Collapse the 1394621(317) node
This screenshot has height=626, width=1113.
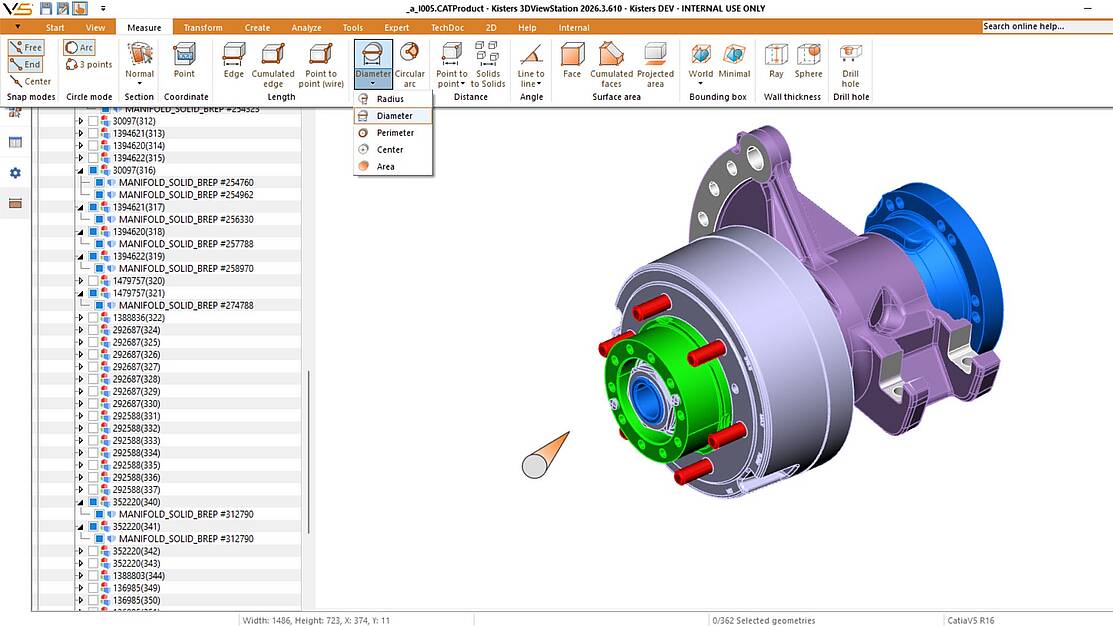tap(80, 207)
